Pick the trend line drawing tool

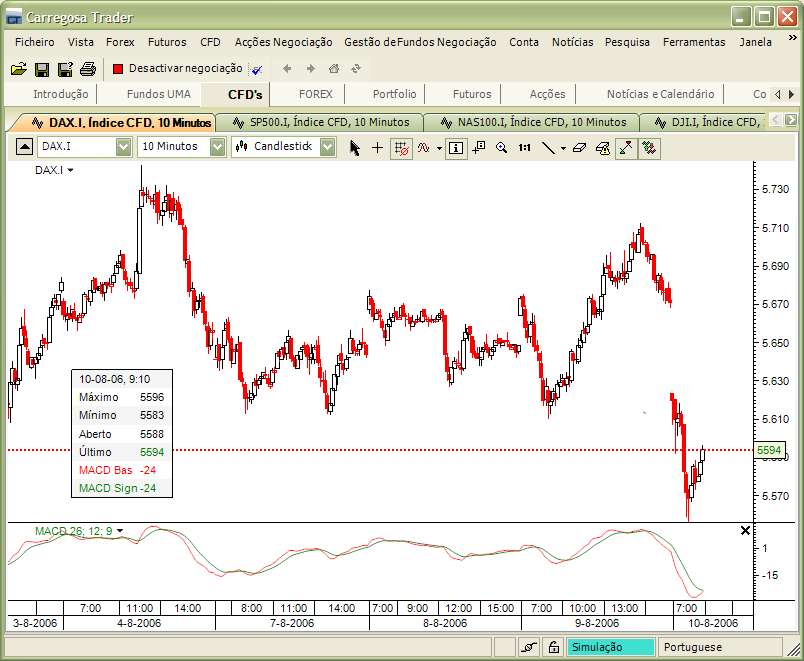click(548, 147)
